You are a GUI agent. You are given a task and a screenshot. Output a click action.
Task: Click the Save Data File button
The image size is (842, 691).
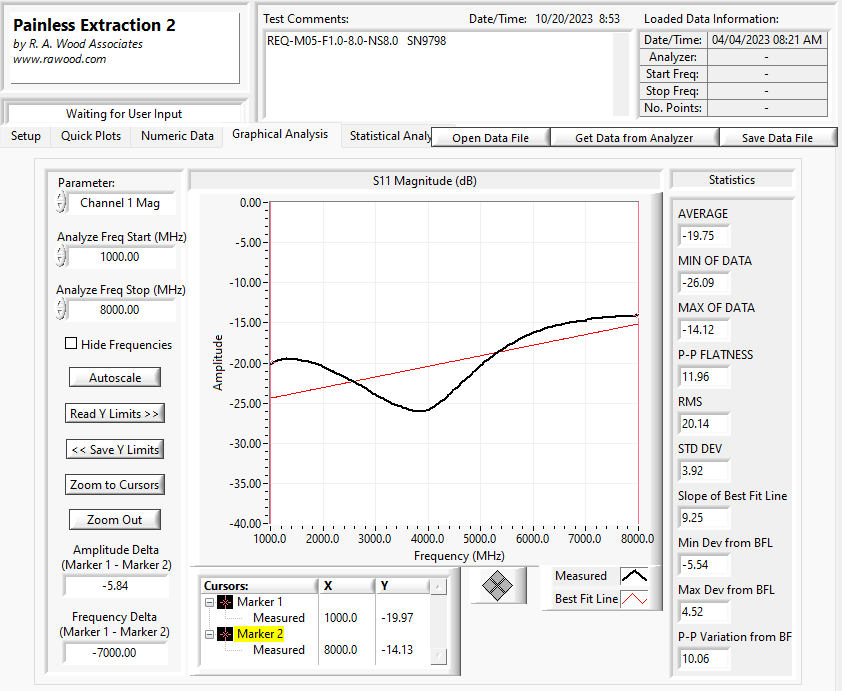point(777,137)
